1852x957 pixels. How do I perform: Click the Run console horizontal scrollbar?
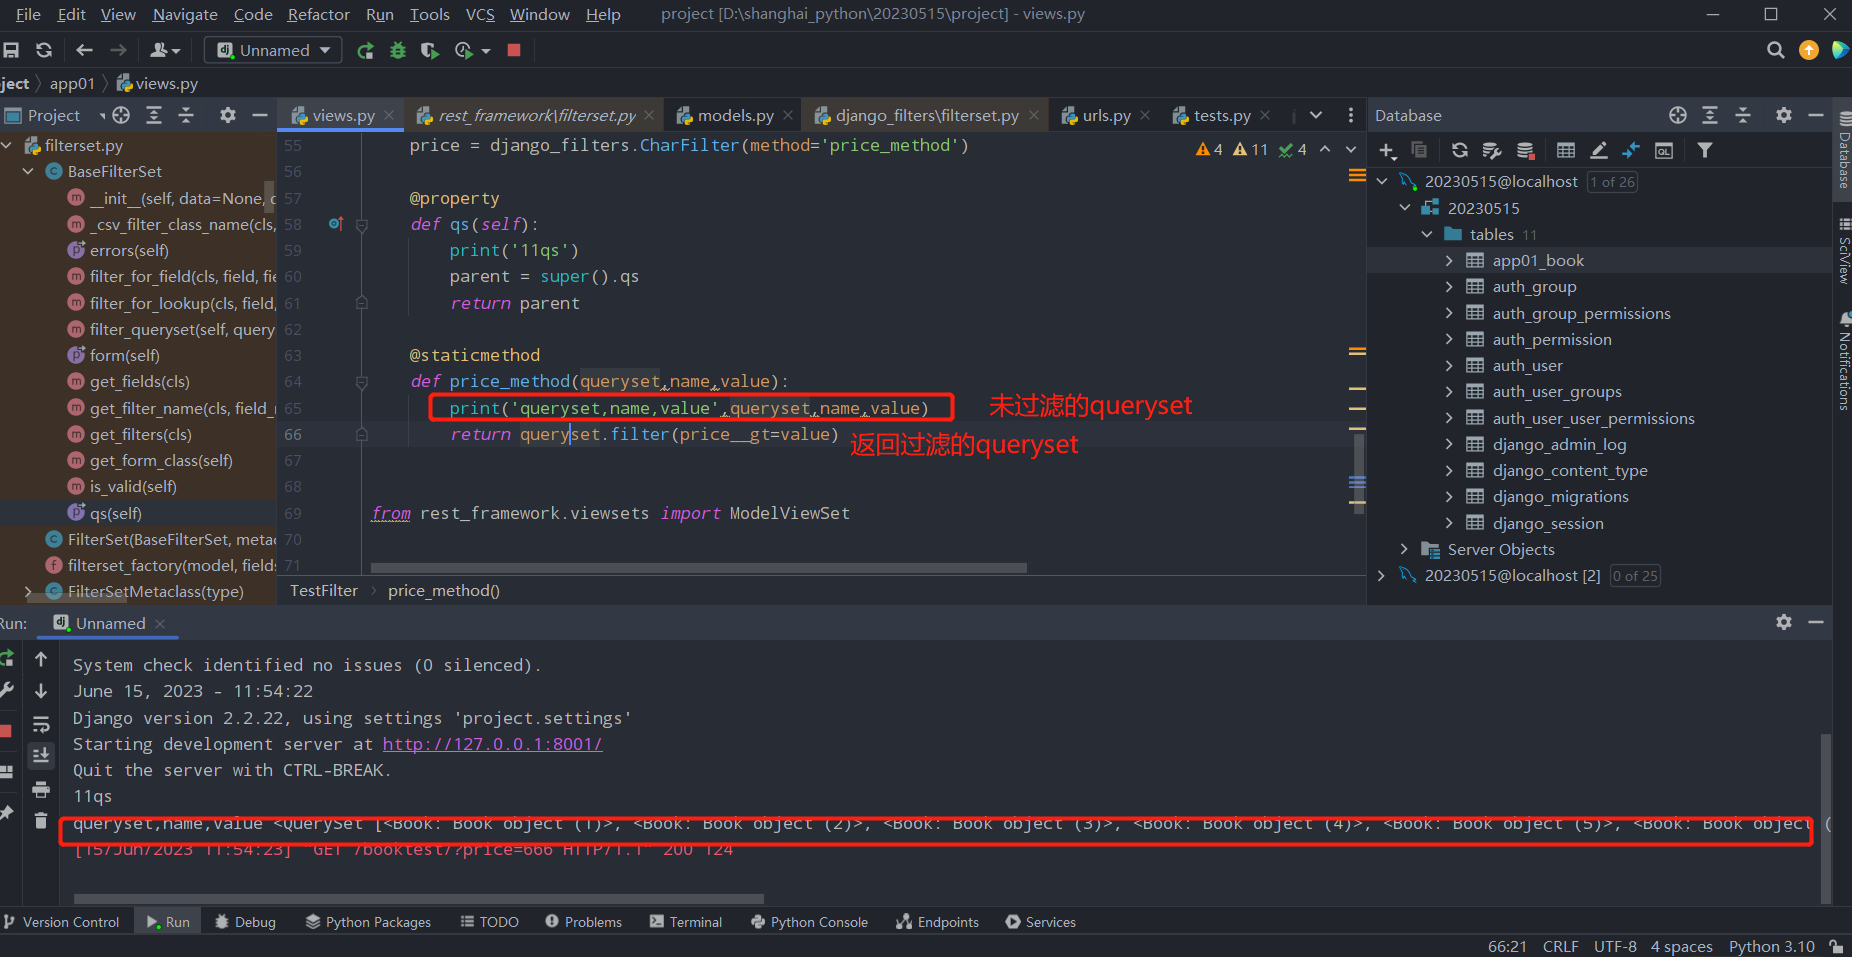click(x=418, y=899)
